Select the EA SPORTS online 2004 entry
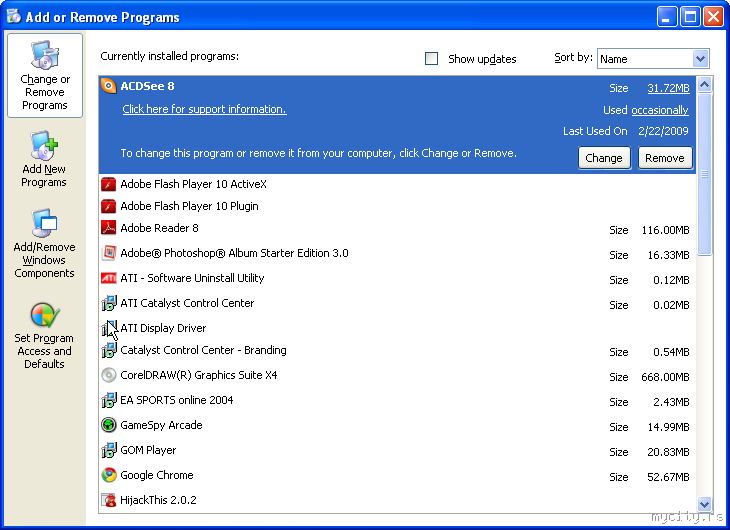Screen dimensions: 730x530 pyautogui.click(x=177, y=400)
